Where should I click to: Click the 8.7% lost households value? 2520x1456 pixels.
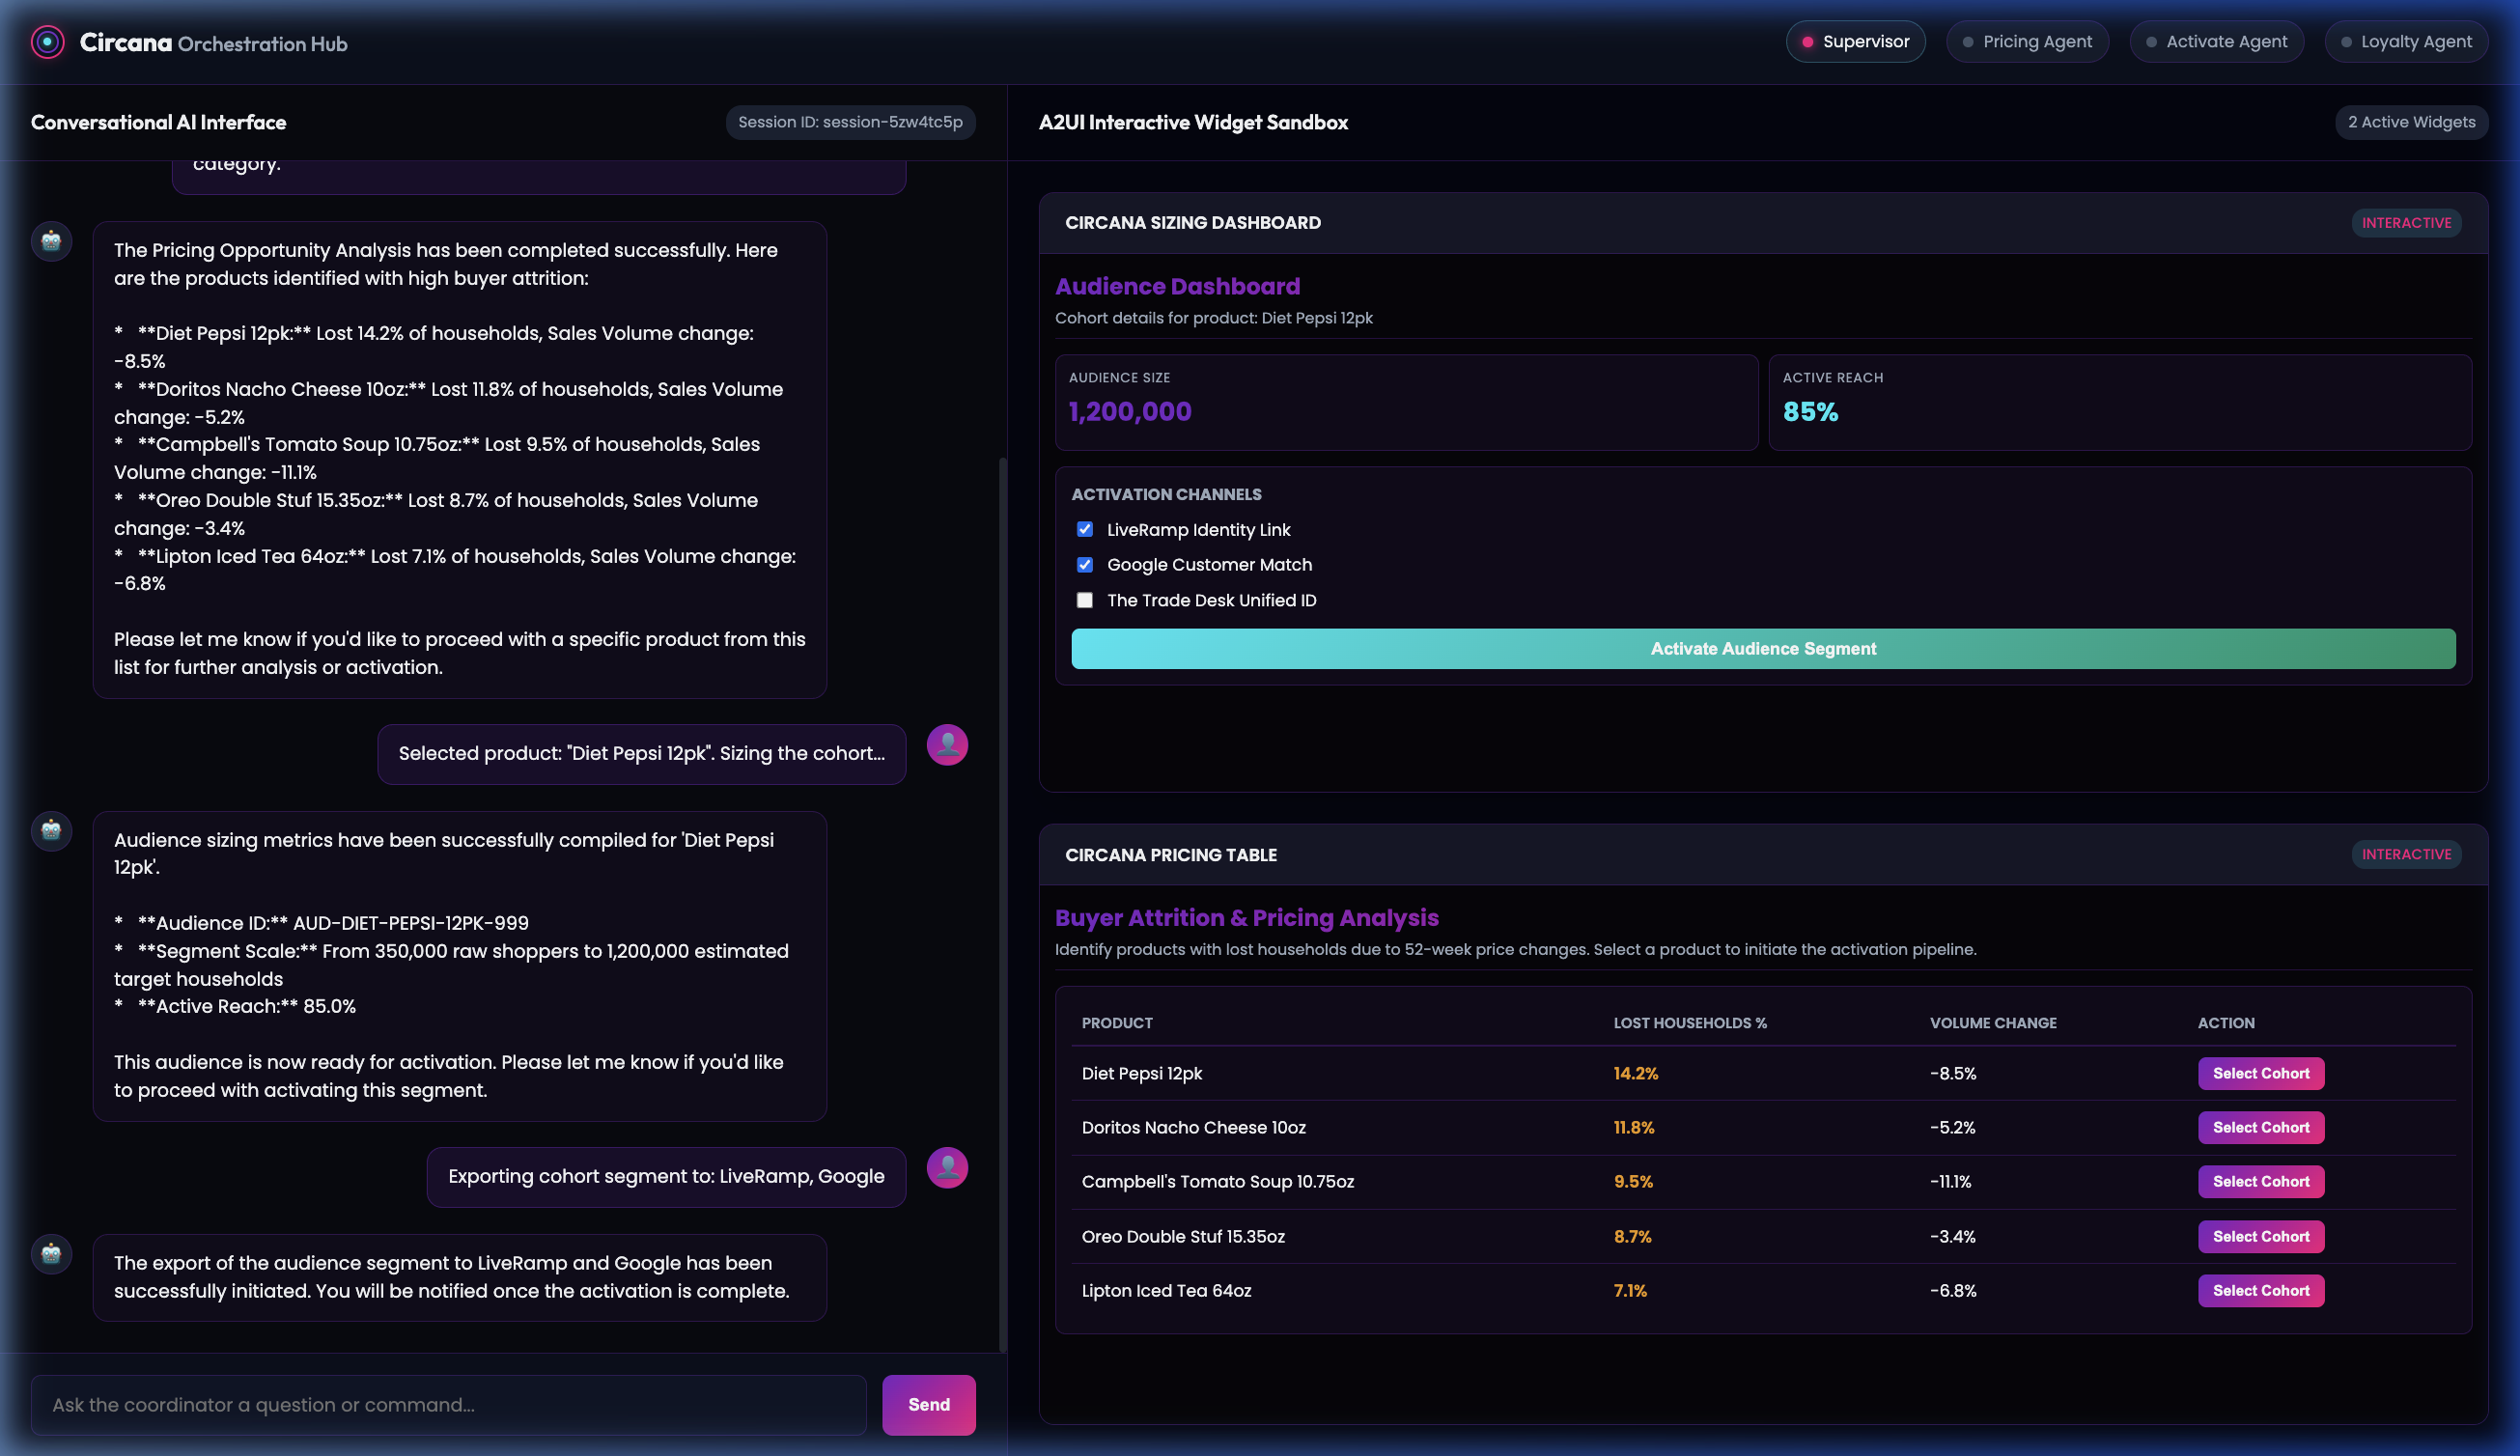tap(1632, 1236)
